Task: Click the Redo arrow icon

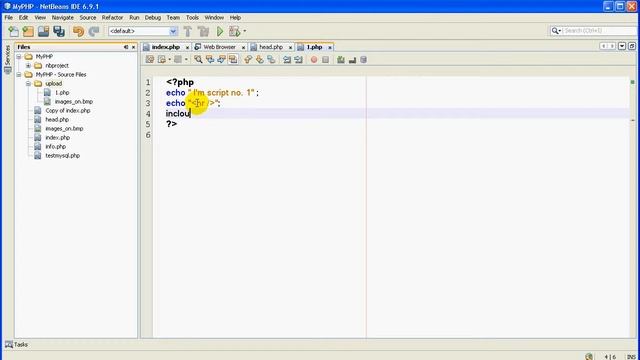Action: click(94, 31)
